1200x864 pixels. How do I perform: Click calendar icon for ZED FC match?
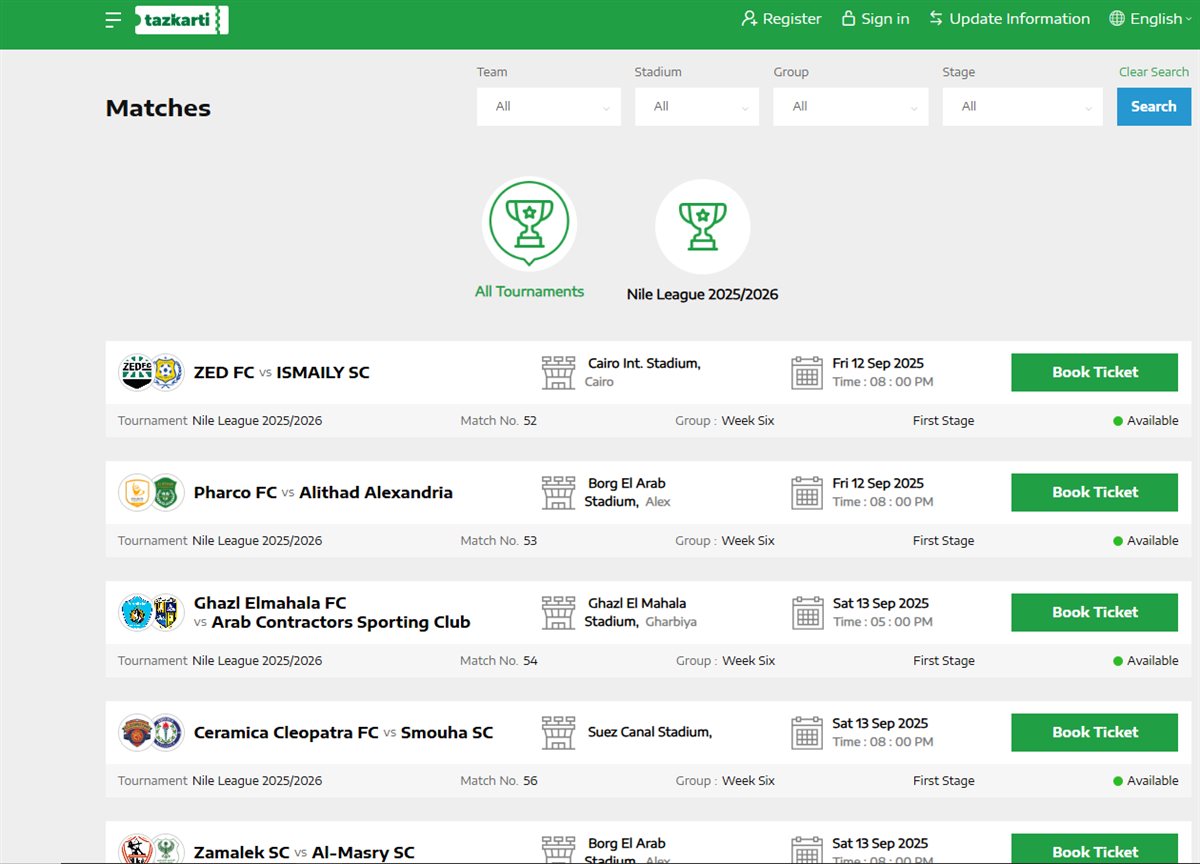pyautogui.click(x=807, y=372)
